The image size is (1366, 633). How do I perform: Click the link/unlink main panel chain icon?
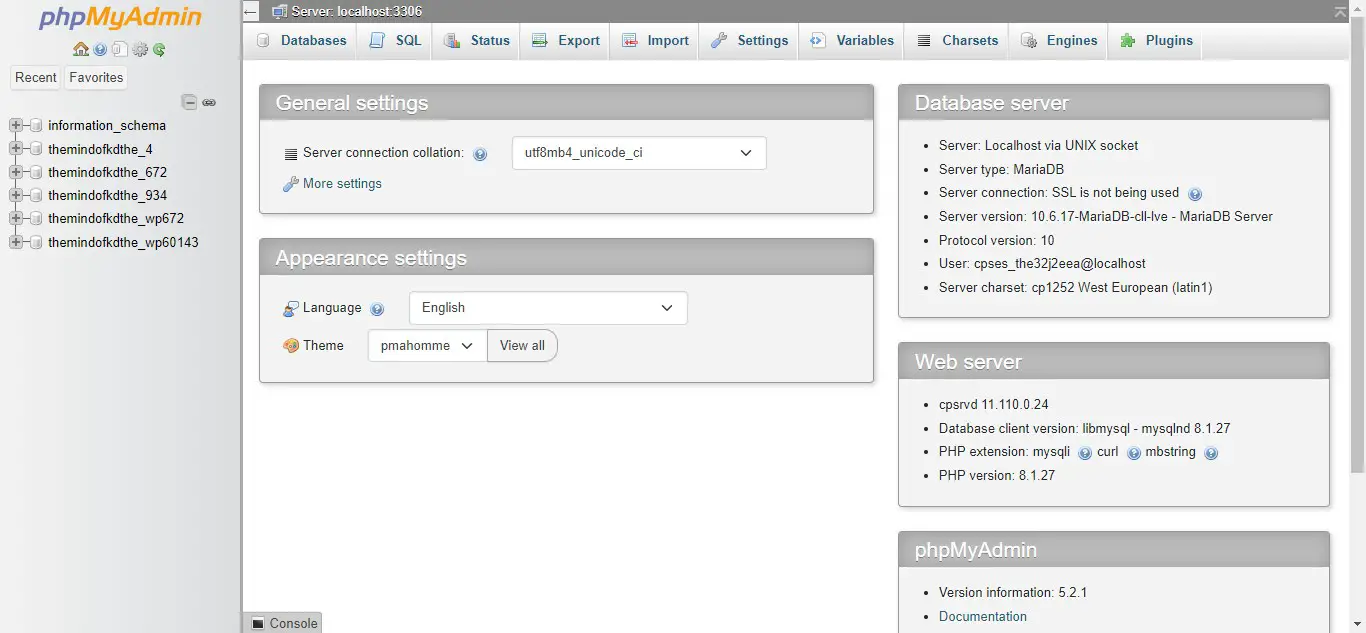(209, 102)
